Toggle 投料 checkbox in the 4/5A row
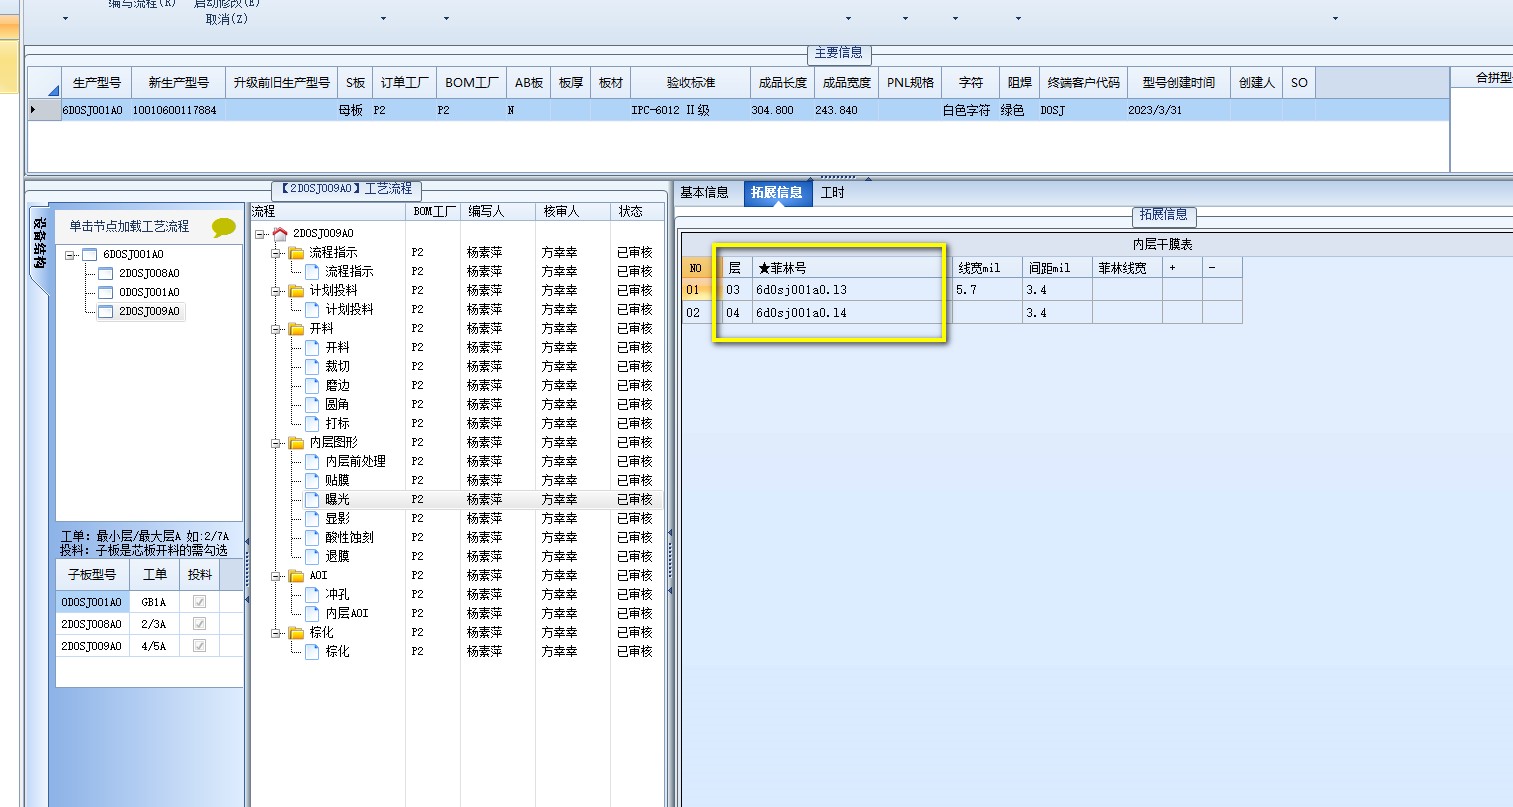The width and height of the screenshot is (1513, 807). [x=199, y=646]
